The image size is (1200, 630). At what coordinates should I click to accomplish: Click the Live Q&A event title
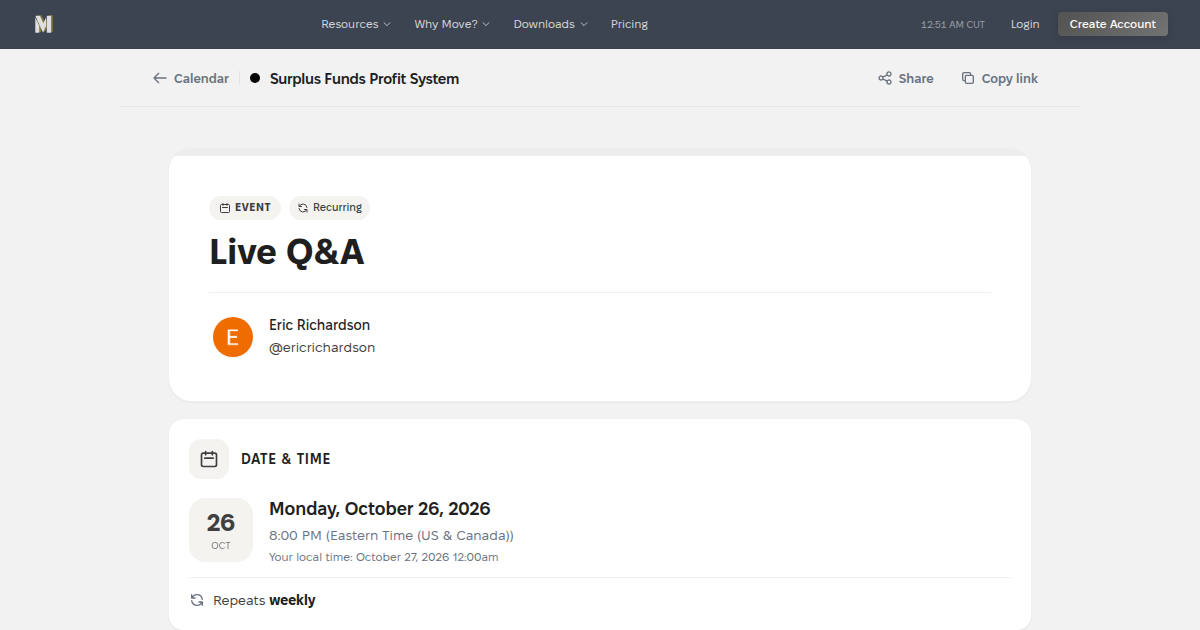[x=287, y=252]
